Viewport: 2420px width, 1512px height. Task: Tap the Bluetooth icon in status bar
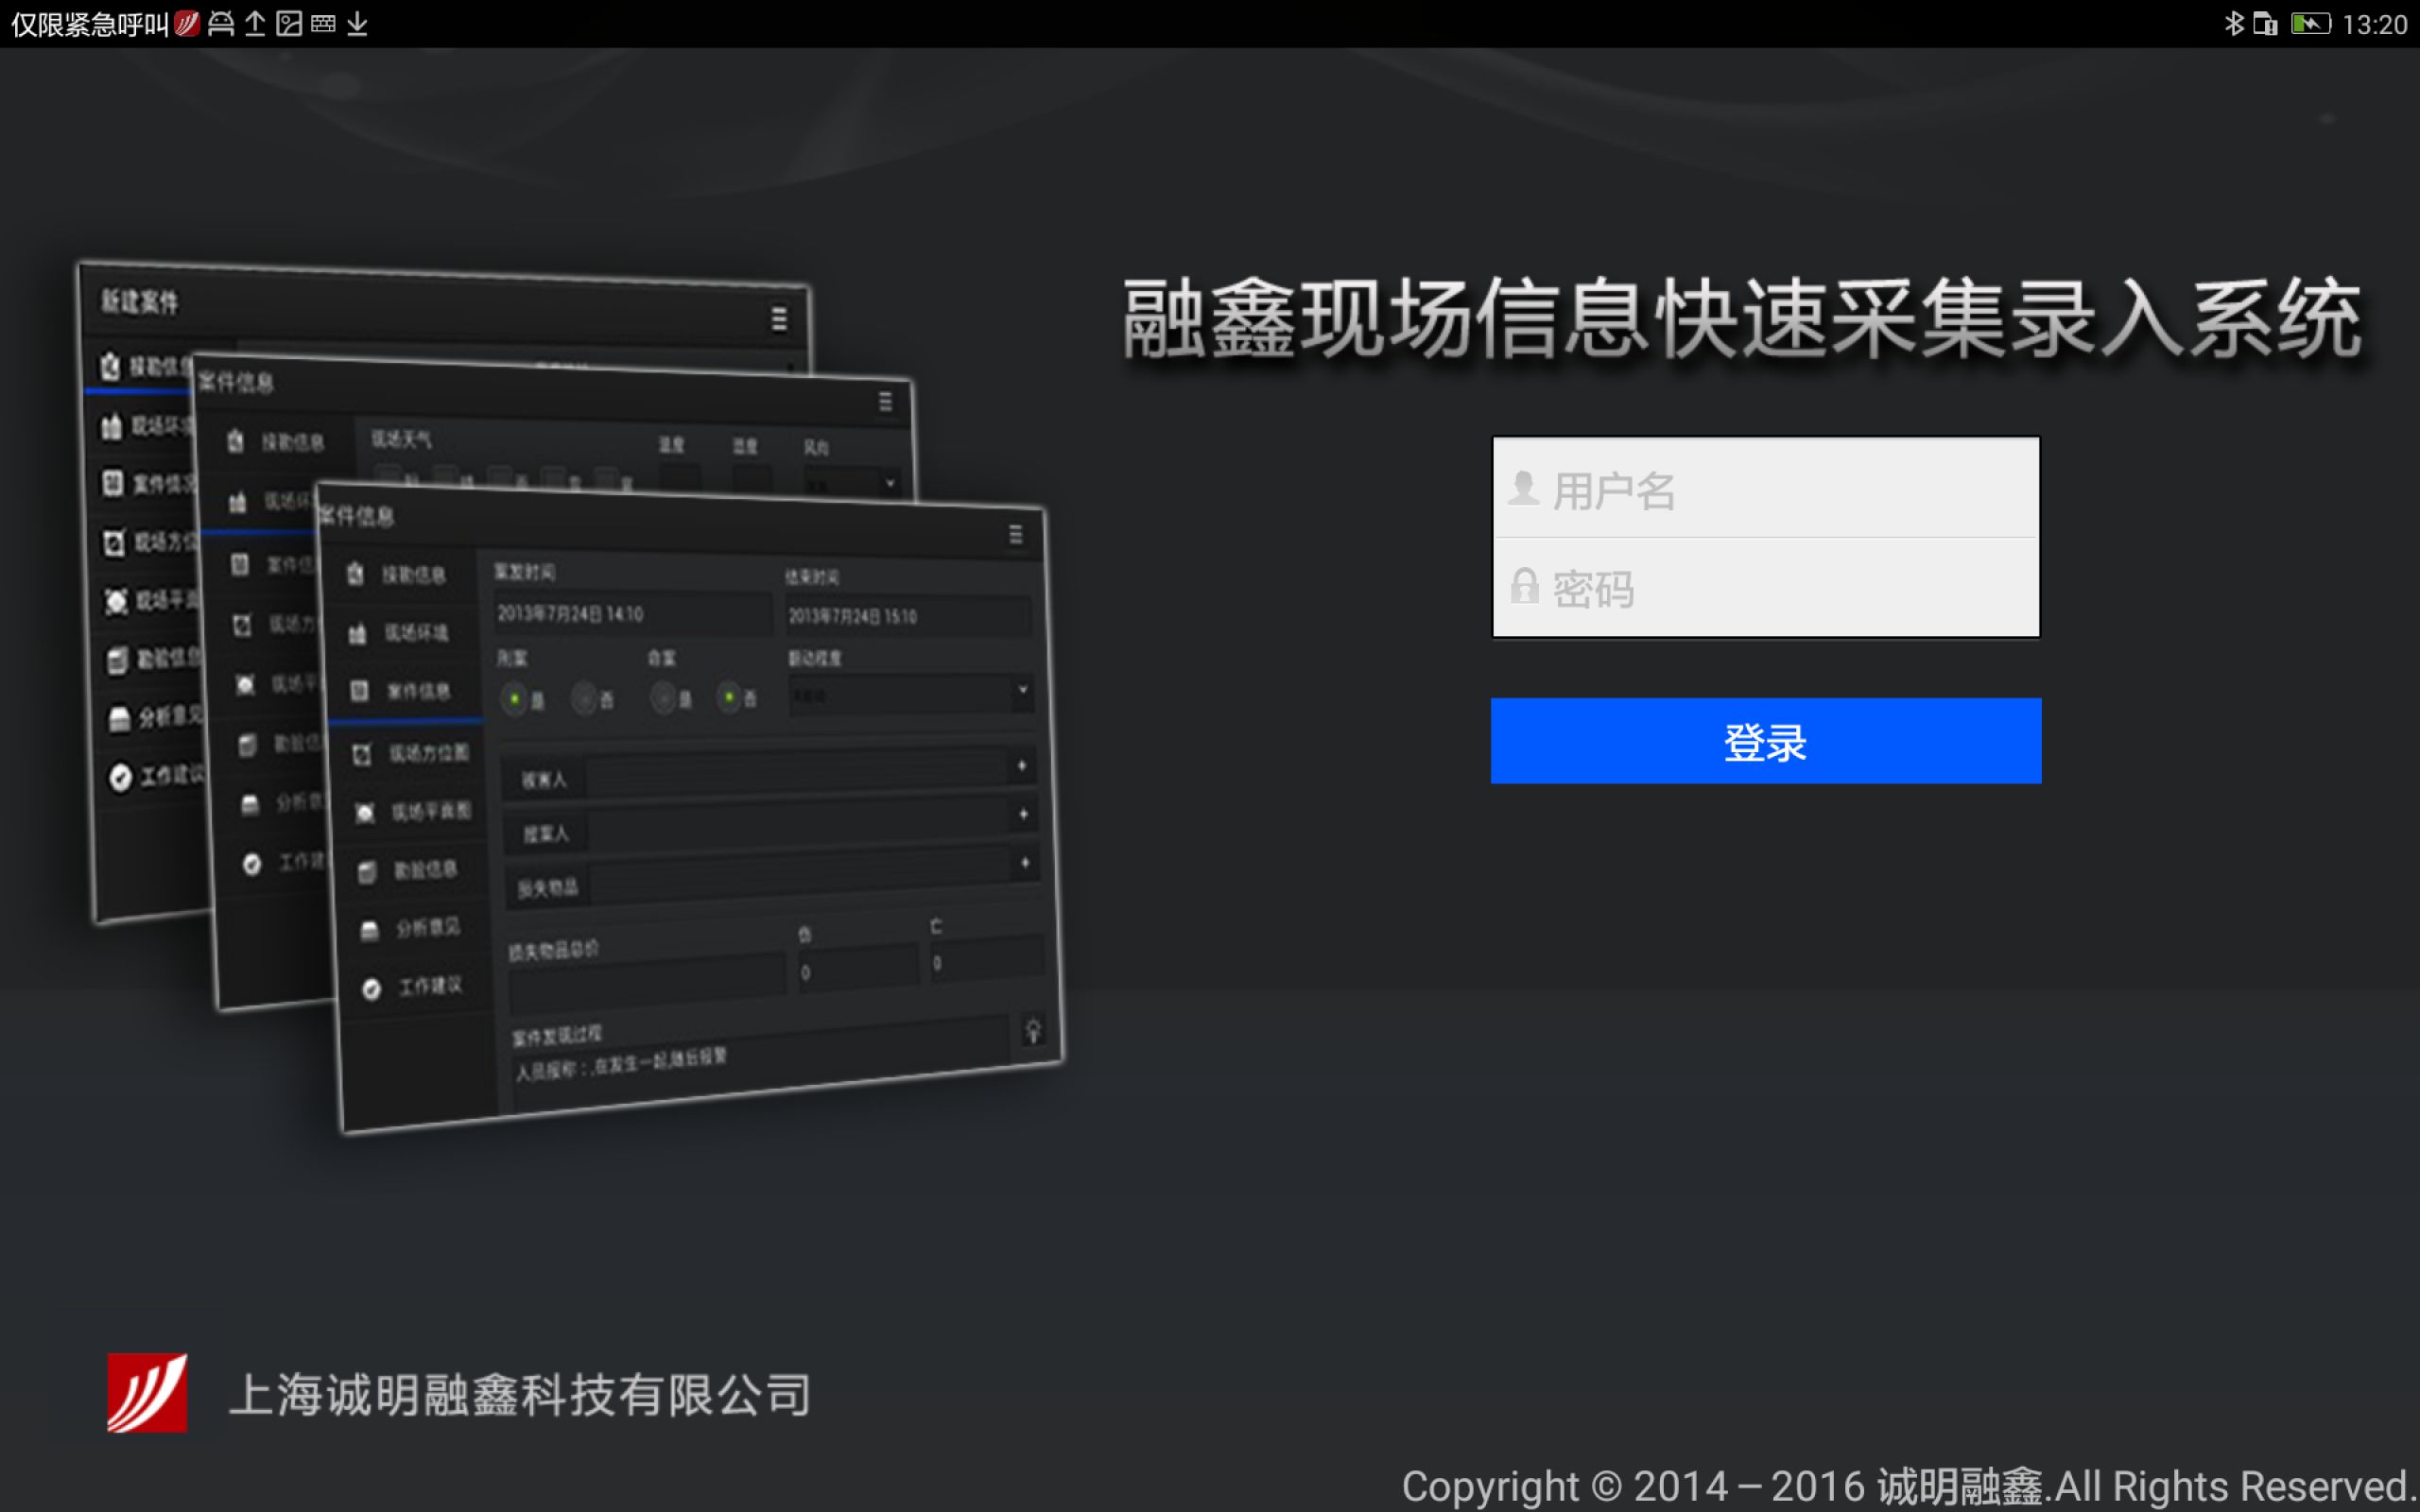click(2233, 23)
